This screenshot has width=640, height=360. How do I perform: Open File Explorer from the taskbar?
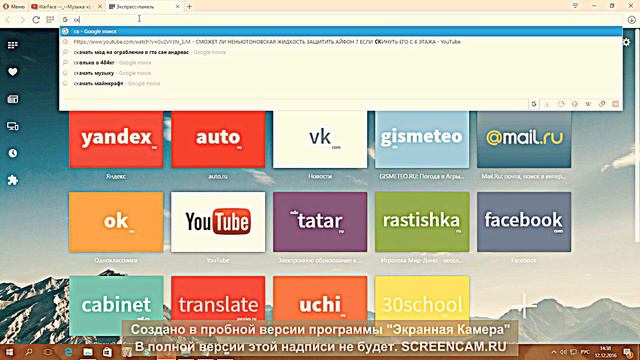[x=88, y=352]
